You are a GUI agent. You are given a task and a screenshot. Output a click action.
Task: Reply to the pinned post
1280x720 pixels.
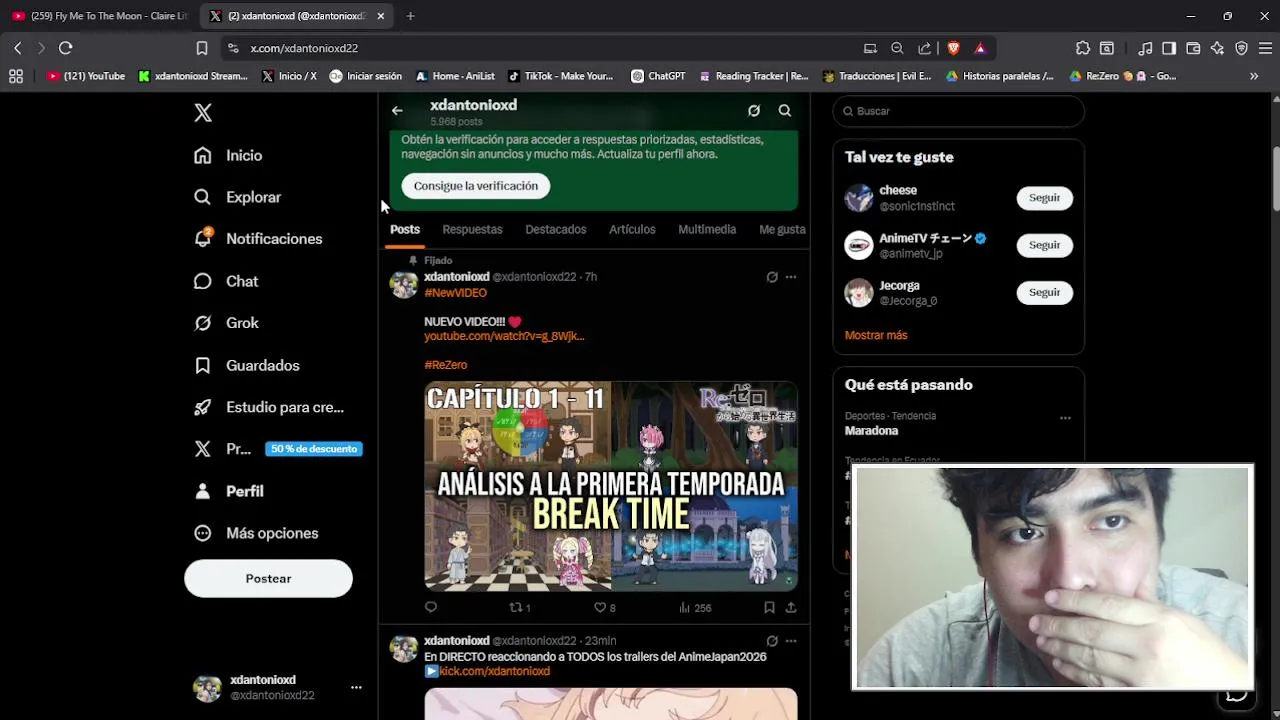pos(431,607)
